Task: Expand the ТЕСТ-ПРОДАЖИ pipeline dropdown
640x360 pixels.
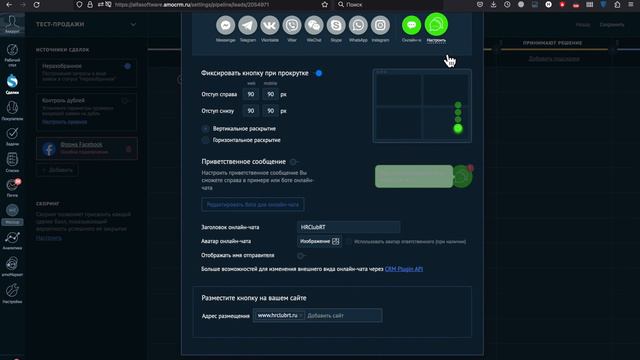Action: click(x=133, y=24)
